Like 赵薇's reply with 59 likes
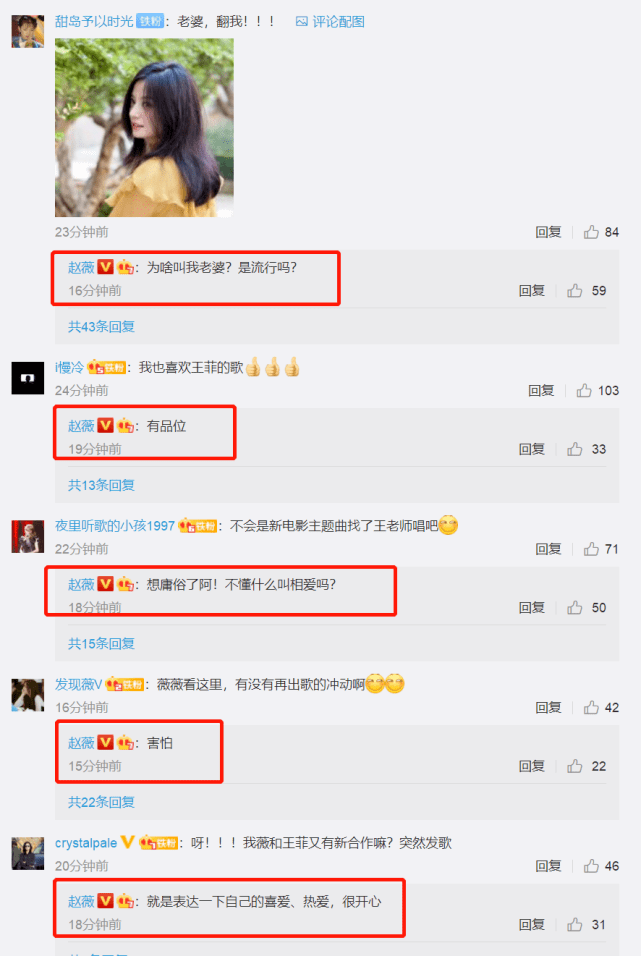The height and width of the screenshot is (956, 641). point(575,291)
